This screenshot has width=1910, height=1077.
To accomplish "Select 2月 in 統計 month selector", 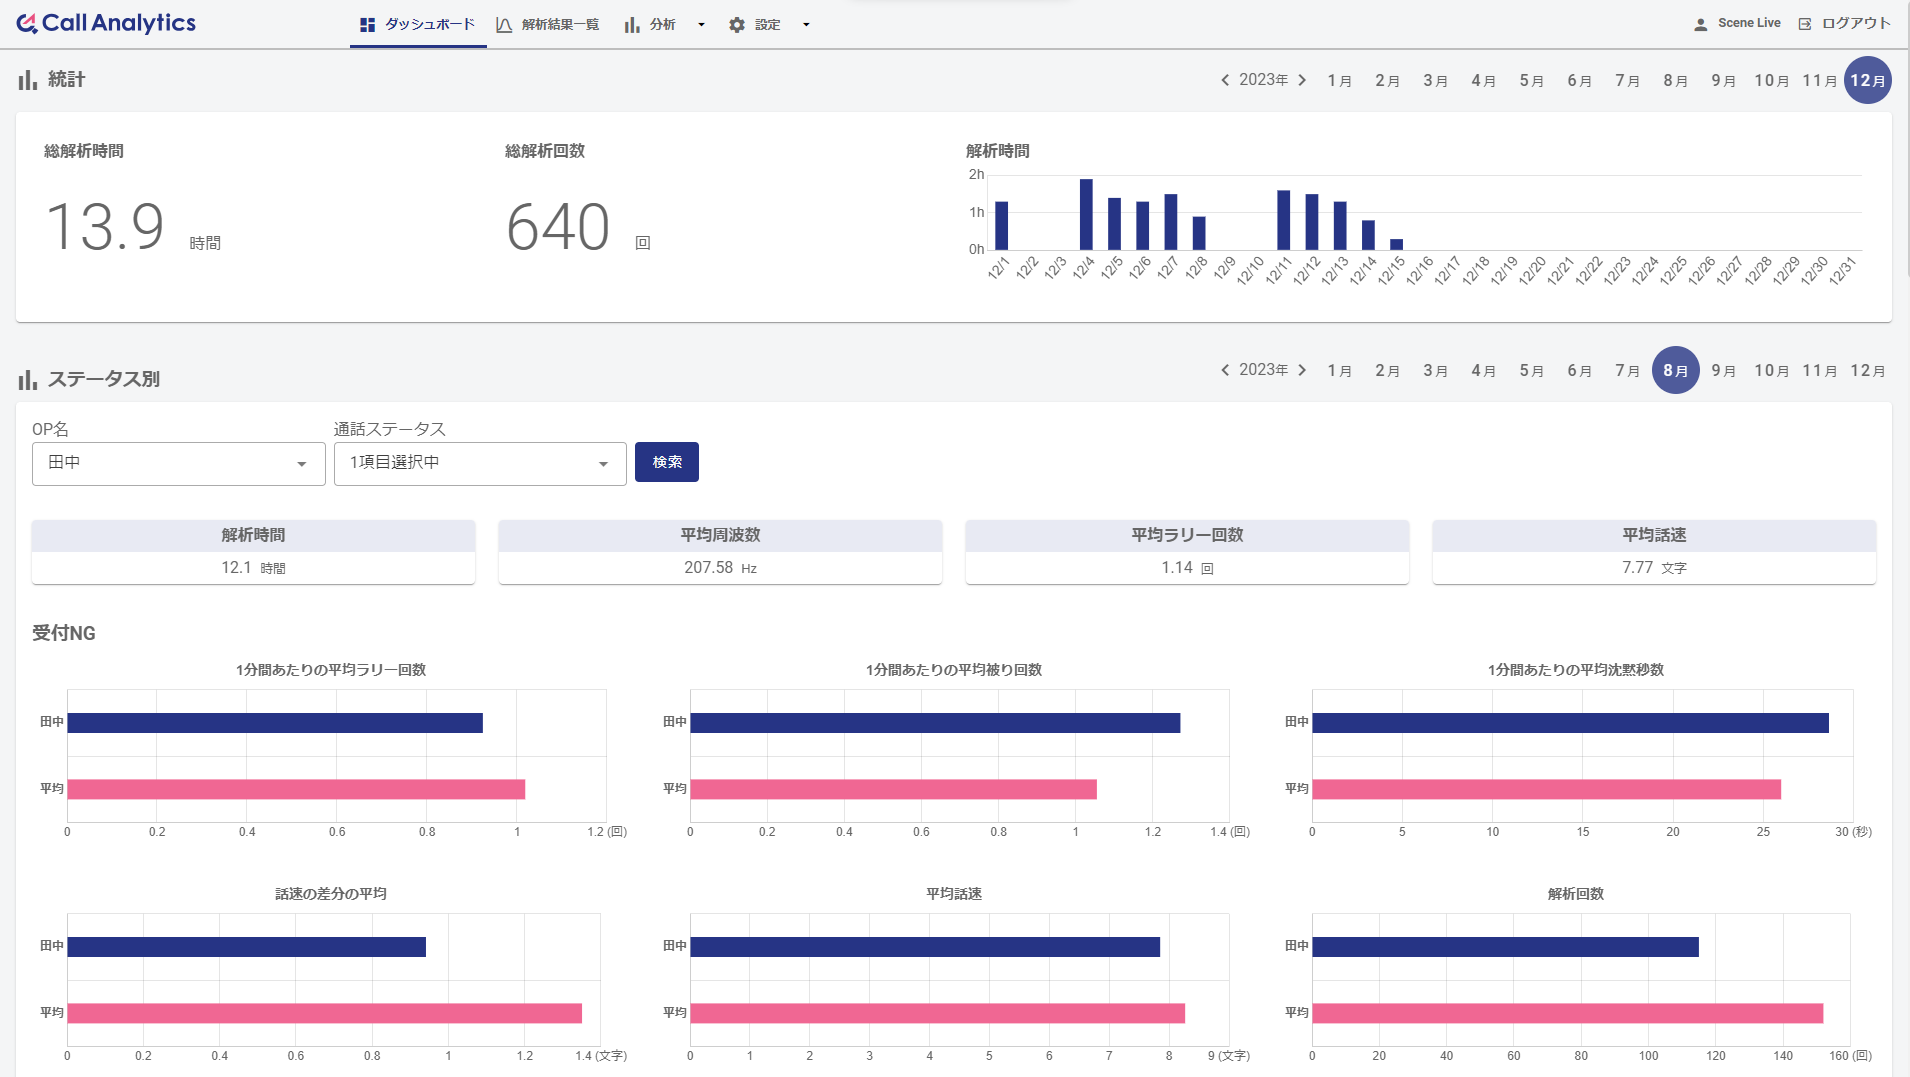I will click(x=1388, y=80).
